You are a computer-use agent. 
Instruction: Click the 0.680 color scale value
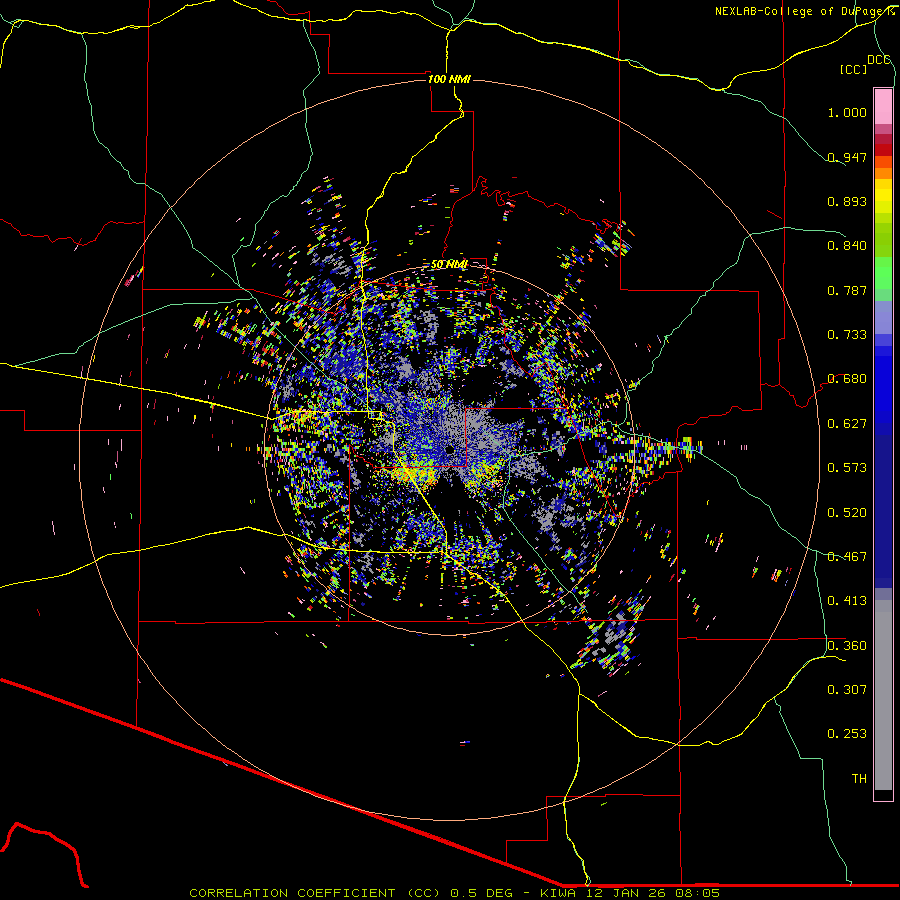[x=847, y=379]
